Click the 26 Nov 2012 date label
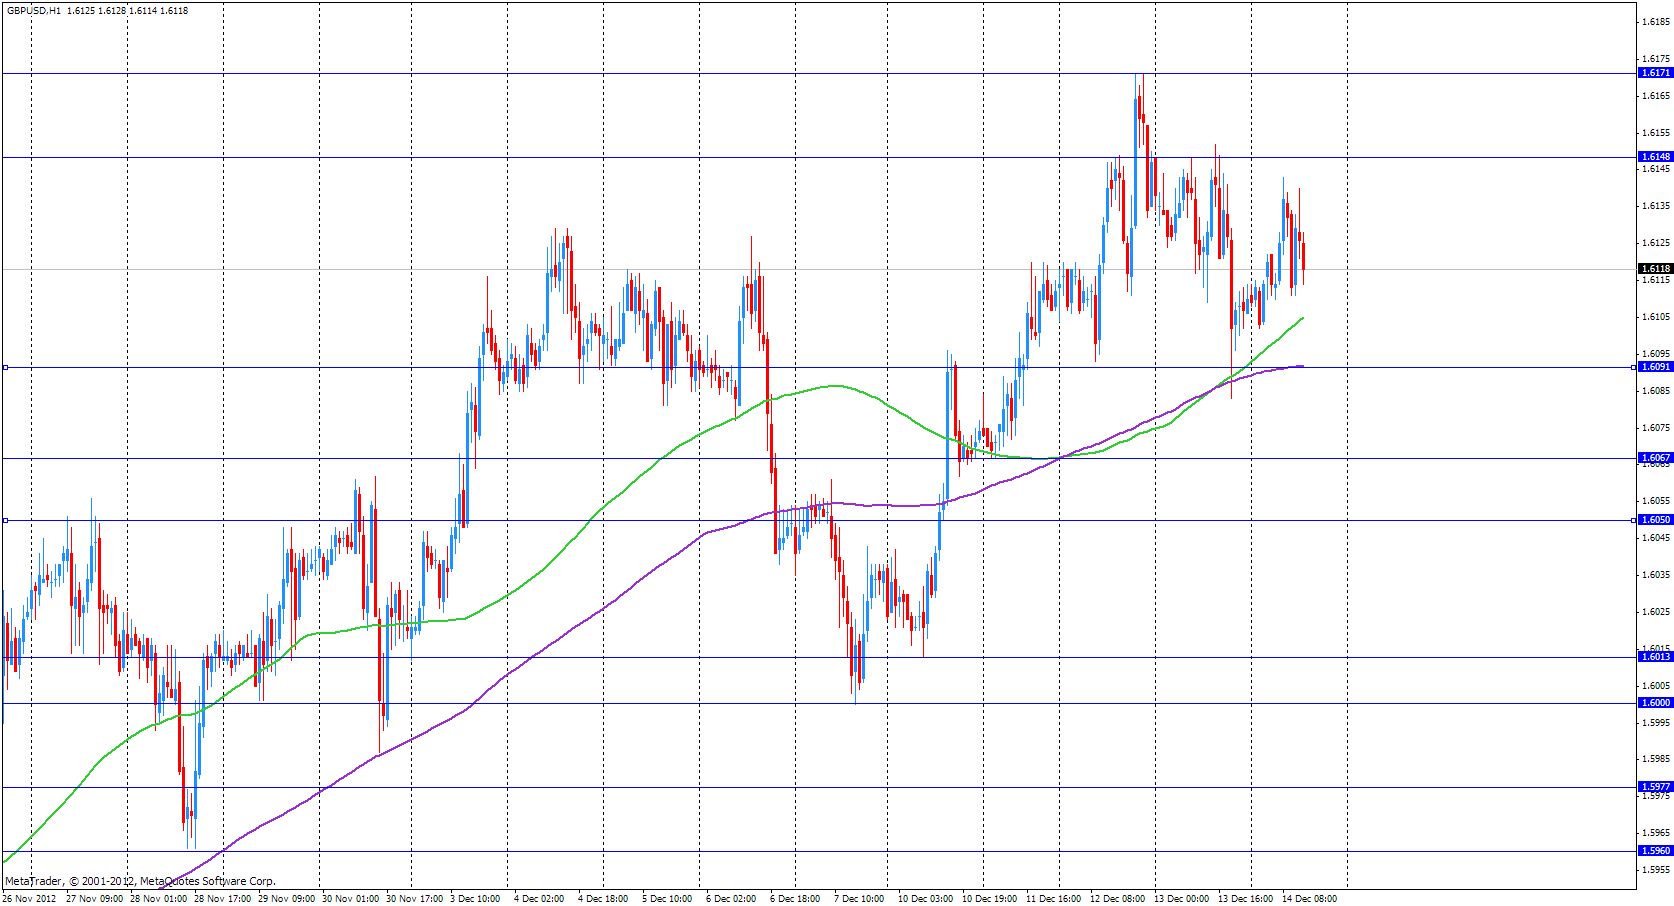The height and width of the screenshot is (906, 1674). [x=29, y=899]
